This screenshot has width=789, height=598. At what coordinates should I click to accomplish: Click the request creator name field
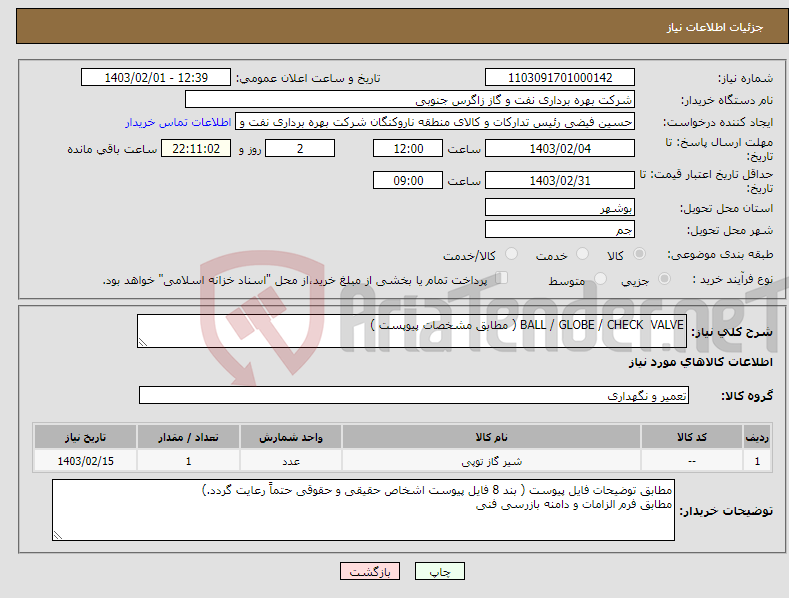click(x=435, y=122)
